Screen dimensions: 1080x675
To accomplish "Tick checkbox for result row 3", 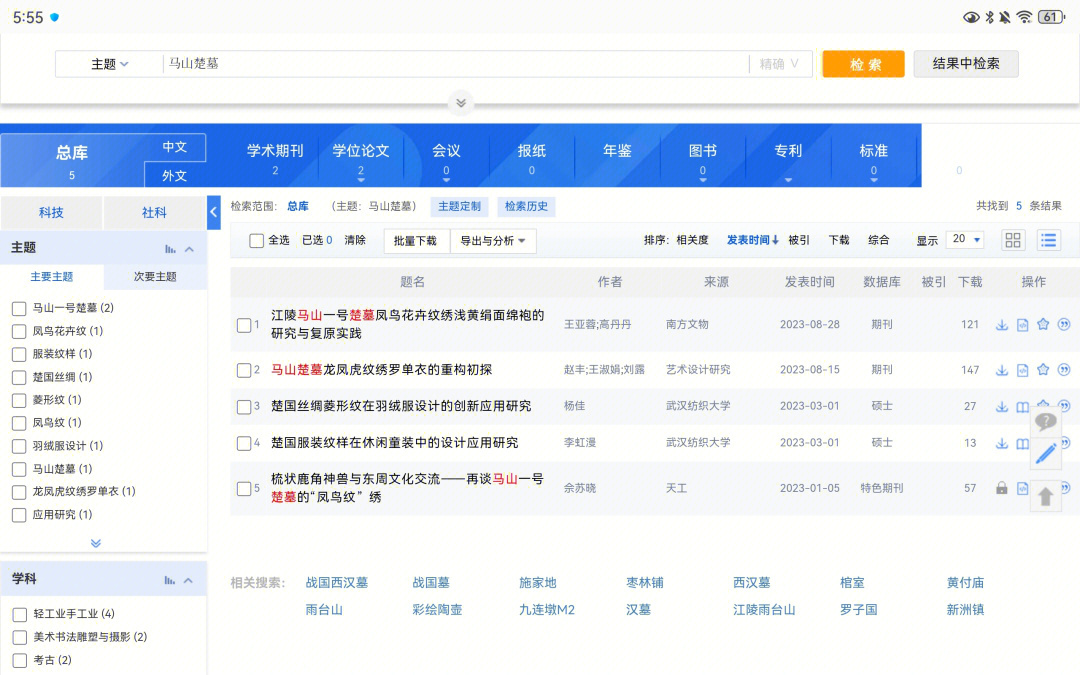I will [x=244, y=406].
